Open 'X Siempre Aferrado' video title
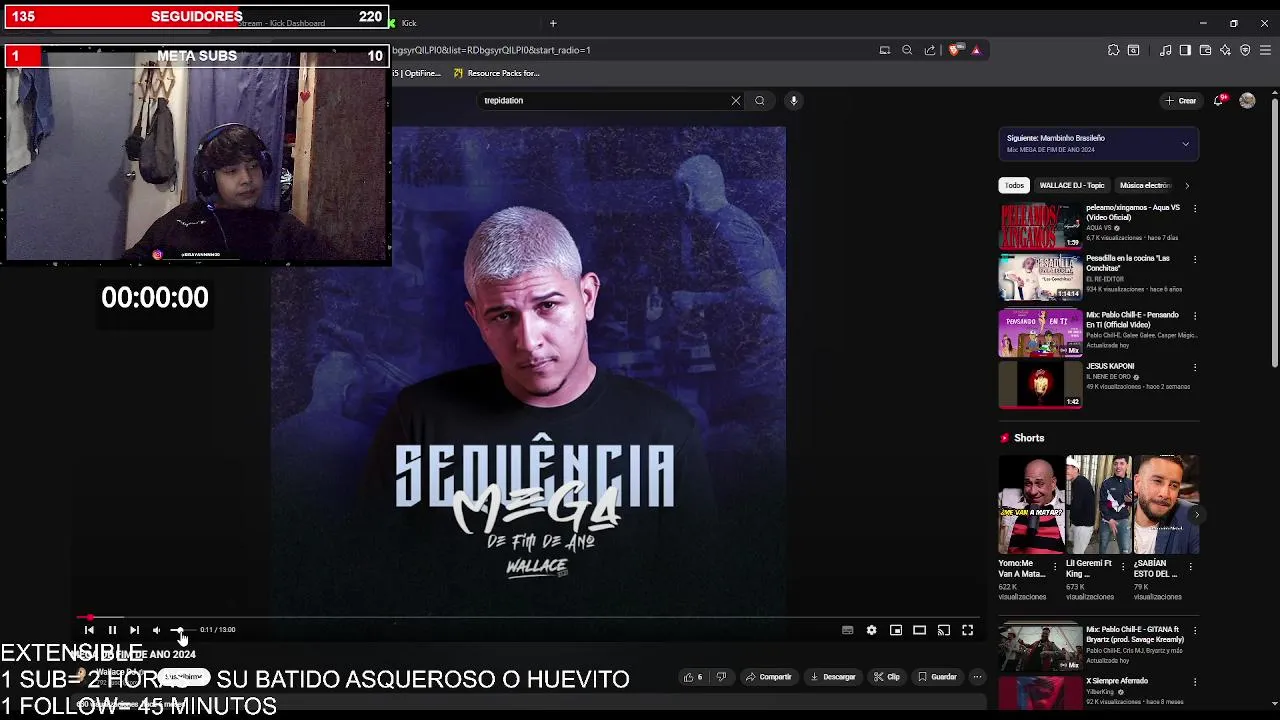The height and width of the screenshot is (720, 1280). pos(1117,681)
